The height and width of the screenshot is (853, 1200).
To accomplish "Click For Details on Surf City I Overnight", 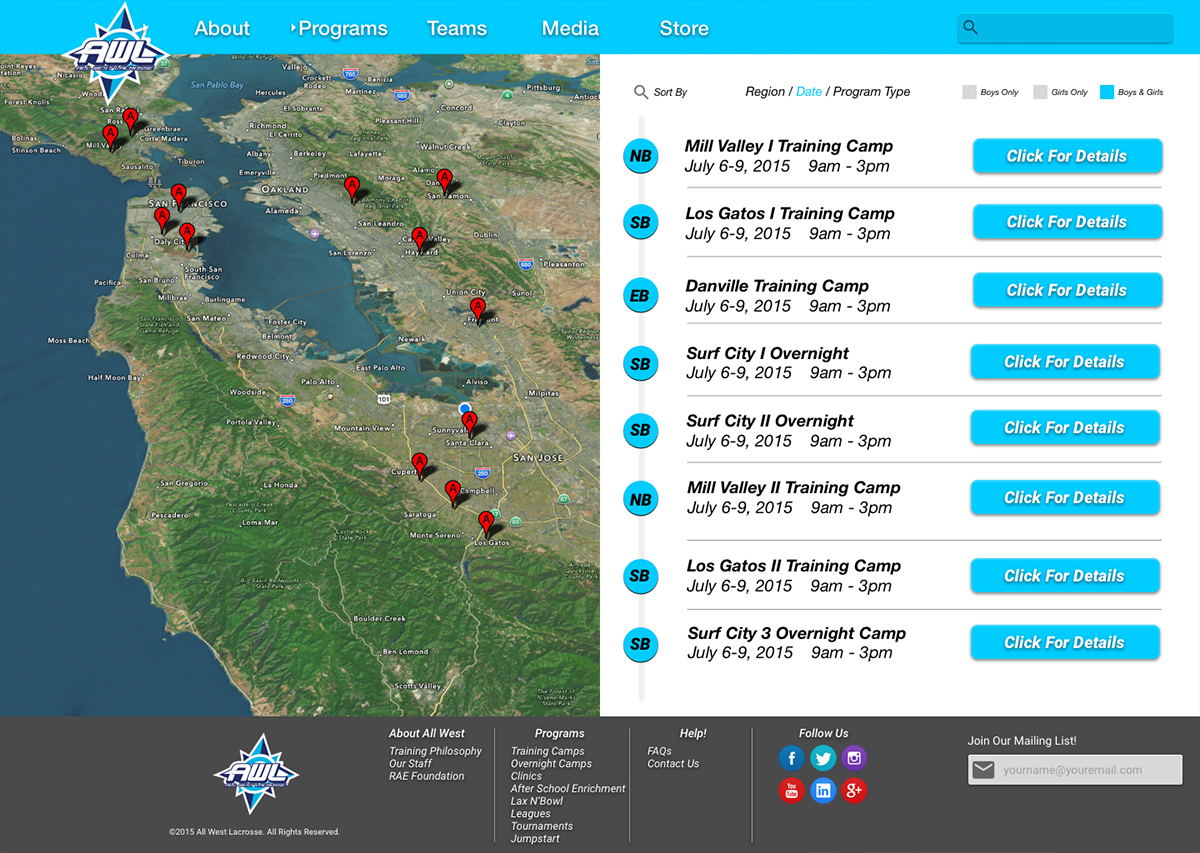I will click(1065, 362).
